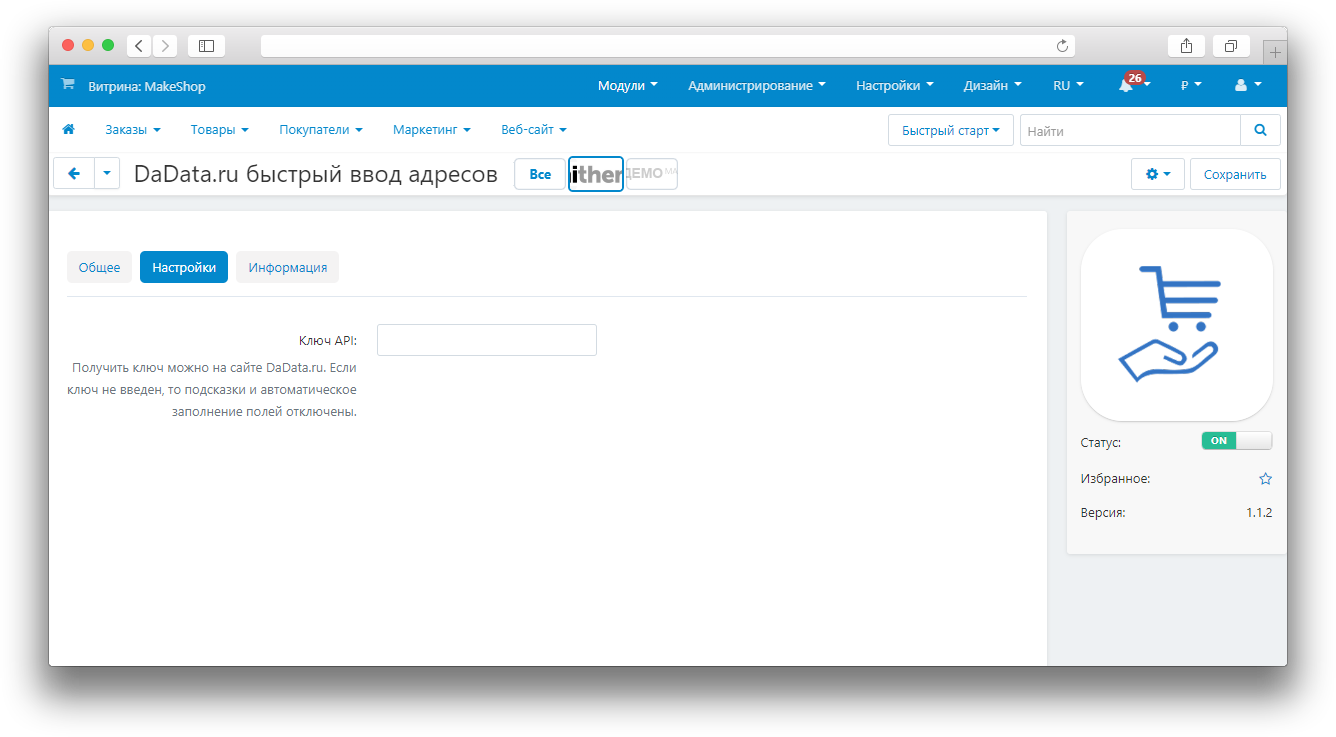Viewport: 1336px width, 737px height.
Task: Open the user account profile menu
Action: click(1247, 86)
